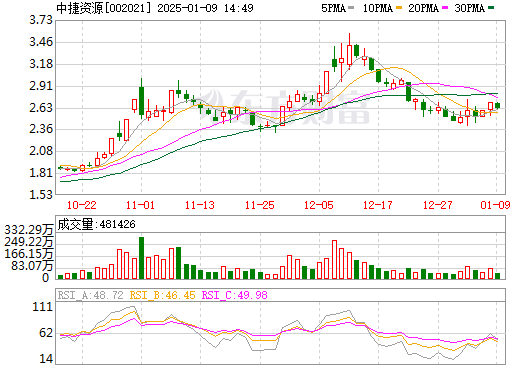Click the 30PMA green legend swatch
This screenshot has height=365, width=520.
coord(491,8)
